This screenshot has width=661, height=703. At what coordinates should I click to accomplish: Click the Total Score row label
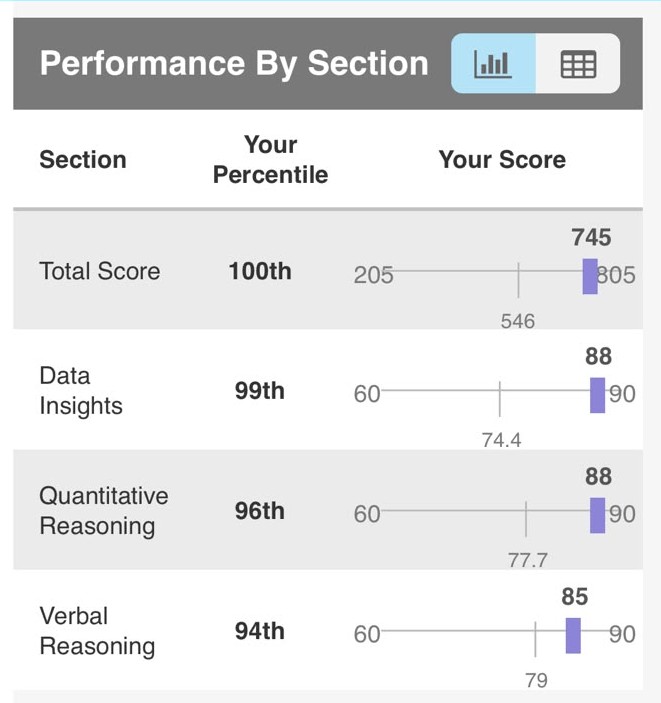point(100,271)
